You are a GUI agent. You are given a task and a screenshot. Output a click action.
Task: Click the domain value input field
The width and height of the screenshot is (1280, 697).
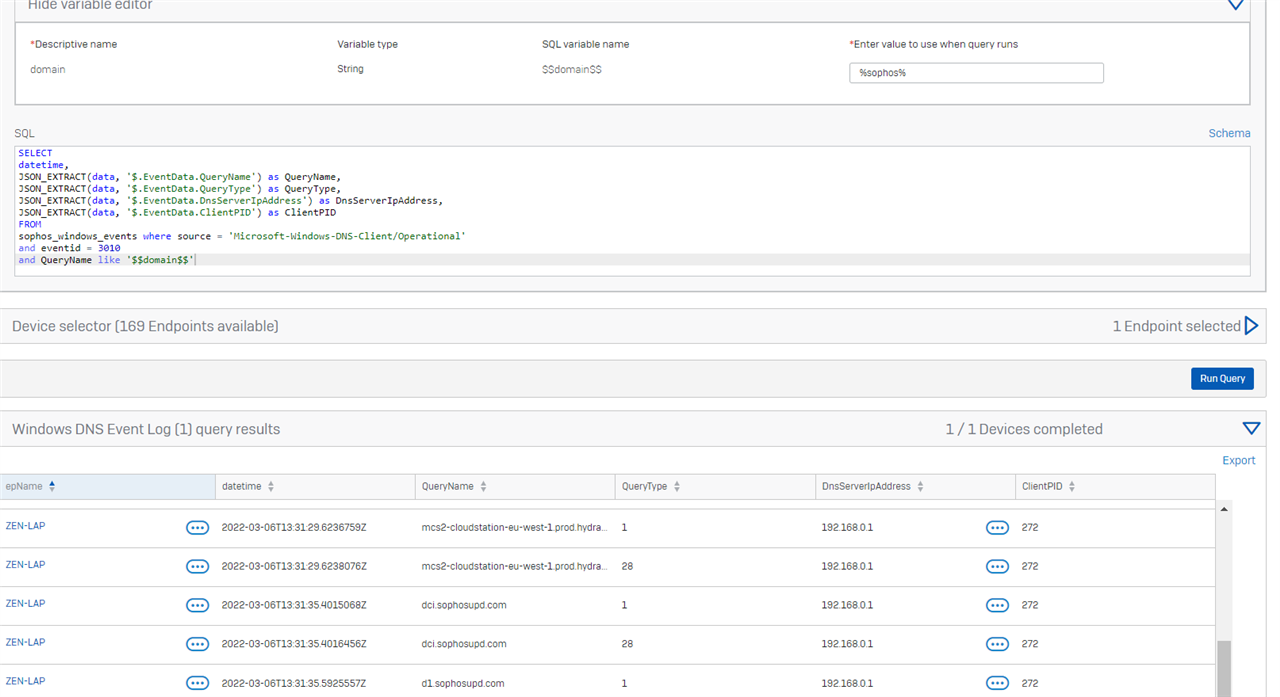click(x=976, y=73)
